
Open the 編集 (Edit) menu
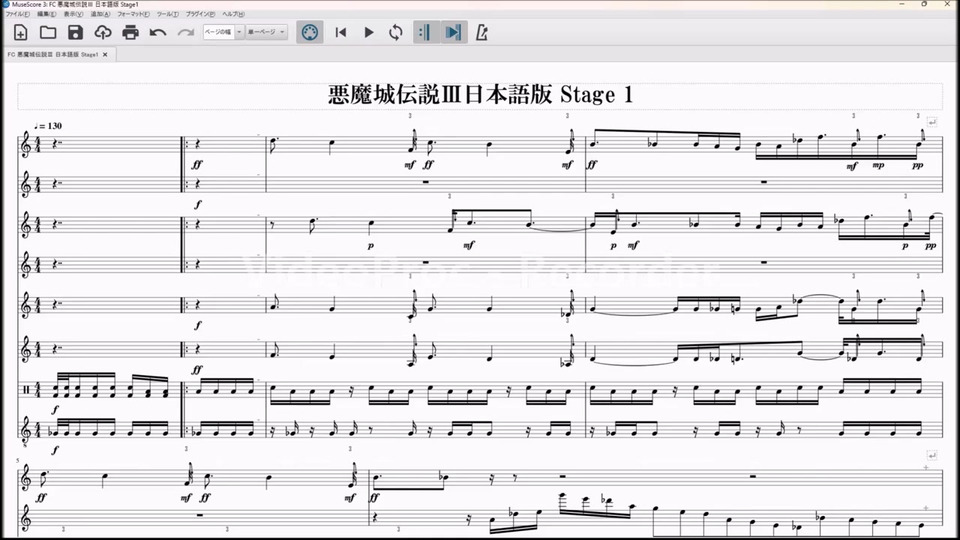pos(46,14)
